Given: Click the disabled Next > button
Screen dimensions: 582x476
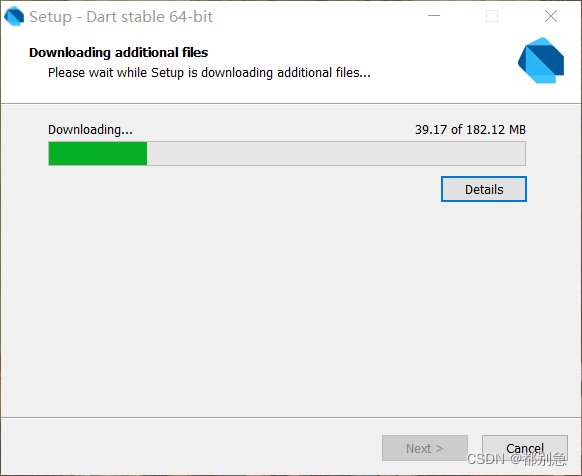Looking at the screenshot, I should pos(425,448).
